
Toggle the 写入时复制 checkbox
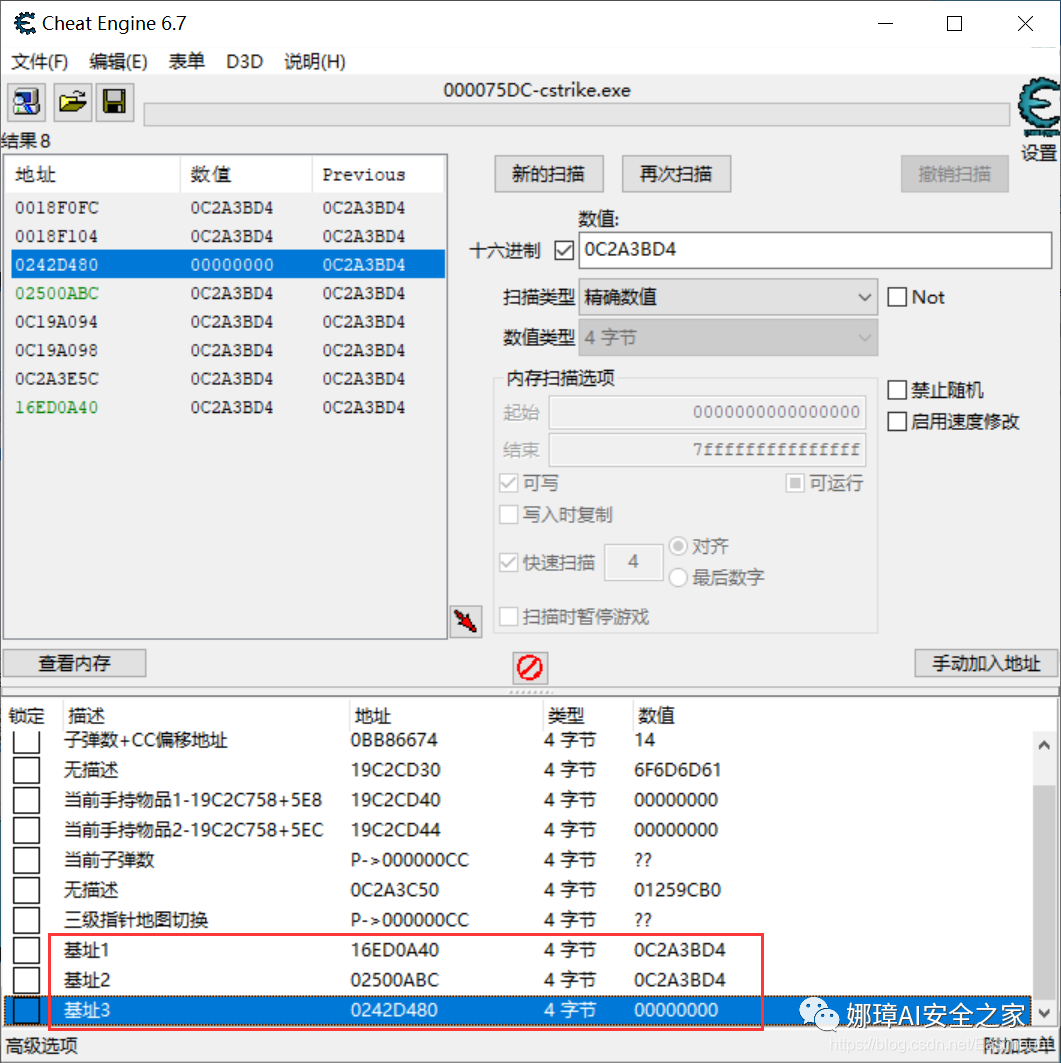coord(508,514)
